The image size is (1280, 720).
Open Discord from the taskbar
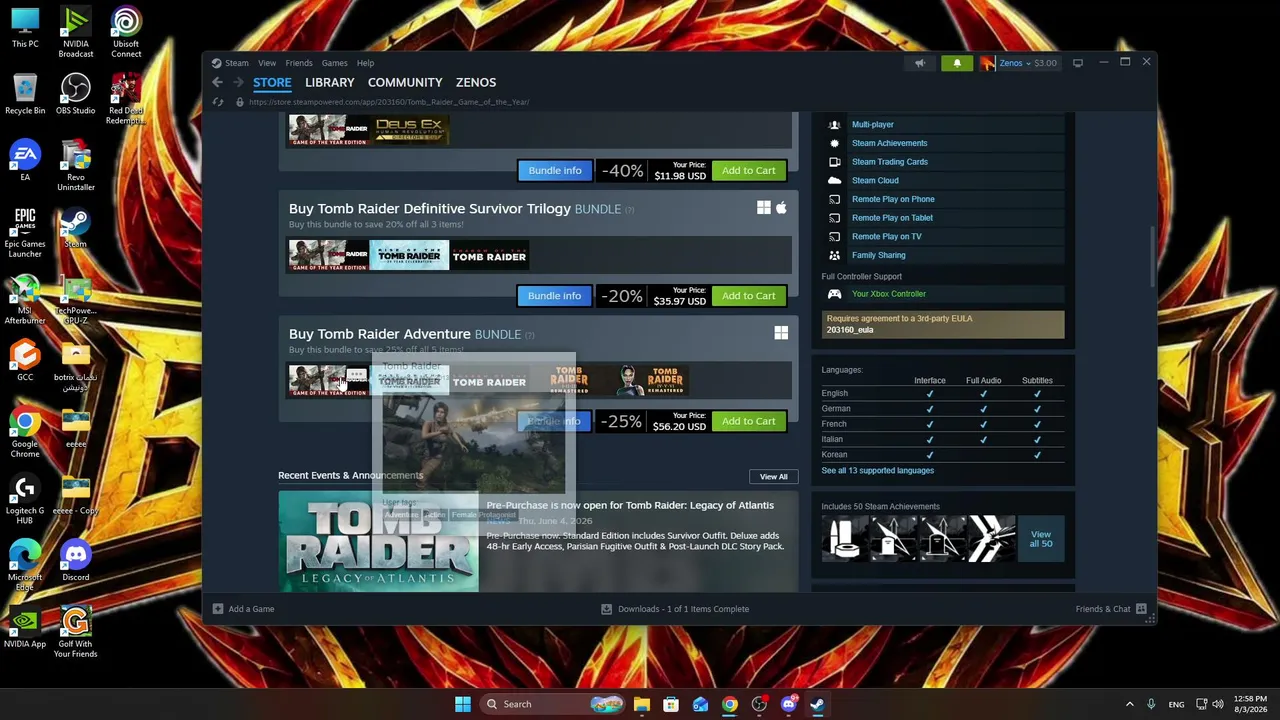pyautogui.click(x=788, y=704)
